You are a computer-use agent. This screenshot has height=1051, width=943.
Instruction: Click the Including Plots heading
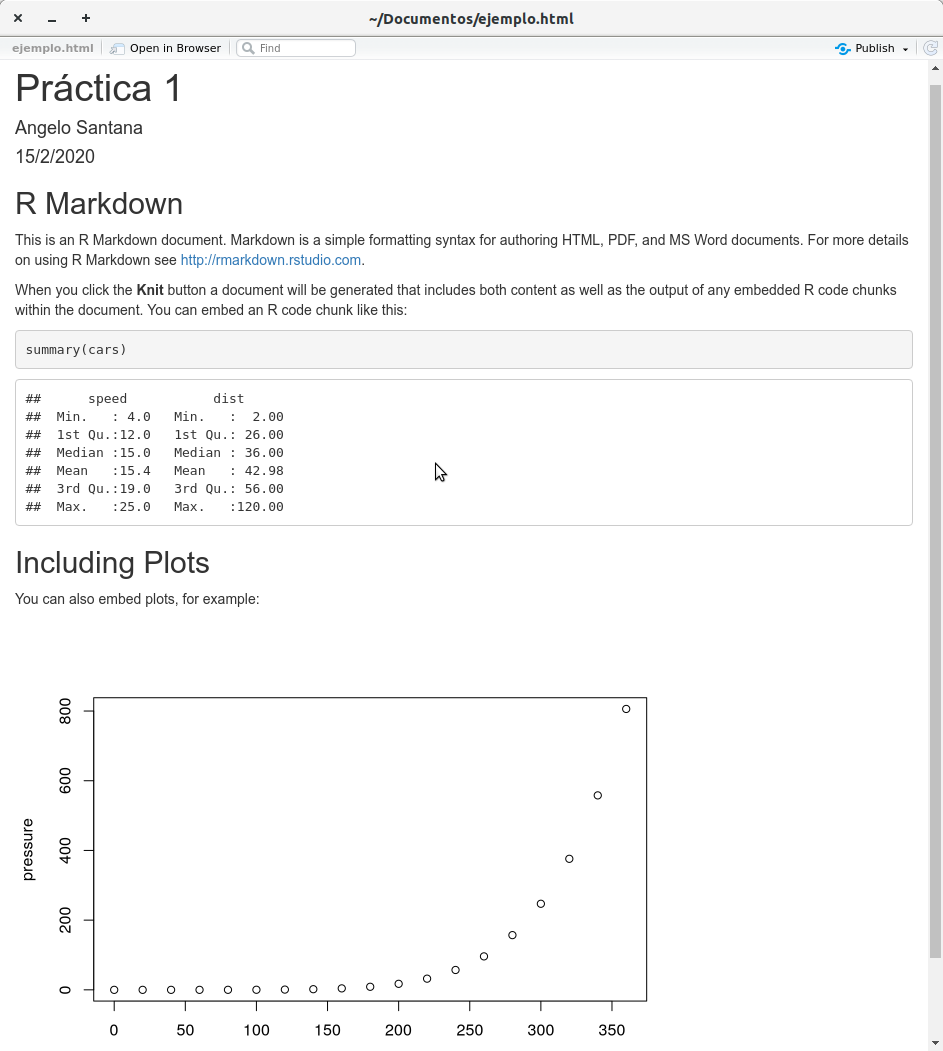pos(112,563)
